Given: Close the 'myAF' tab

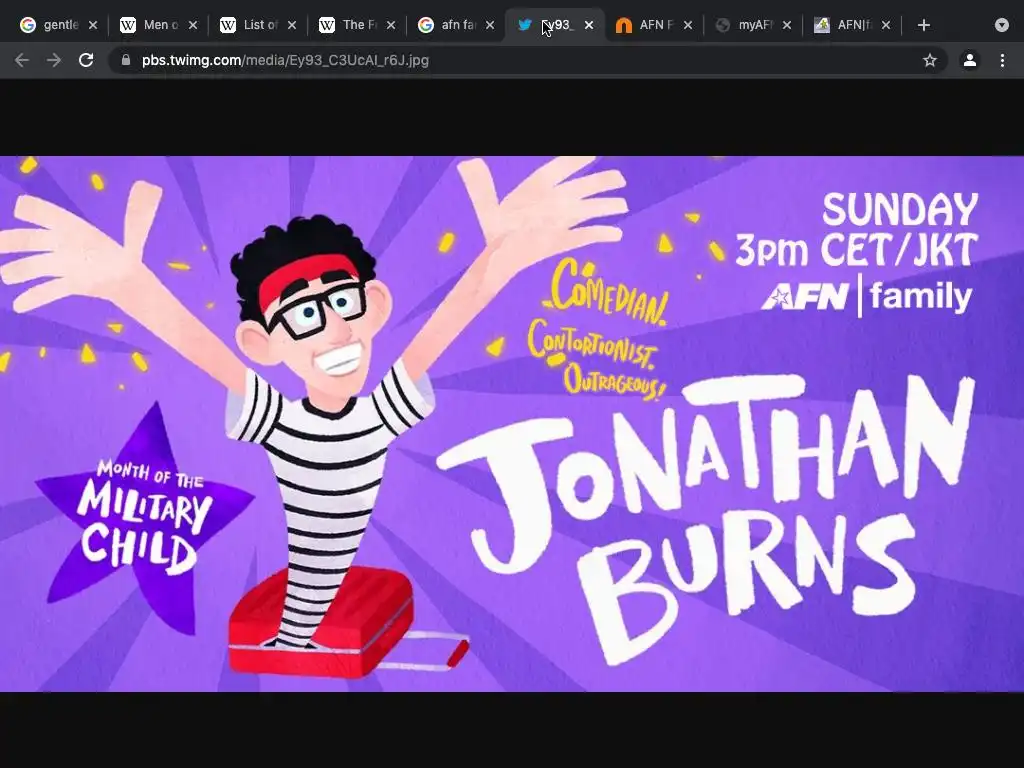Looking at the screenshot, I should point(787,25).
